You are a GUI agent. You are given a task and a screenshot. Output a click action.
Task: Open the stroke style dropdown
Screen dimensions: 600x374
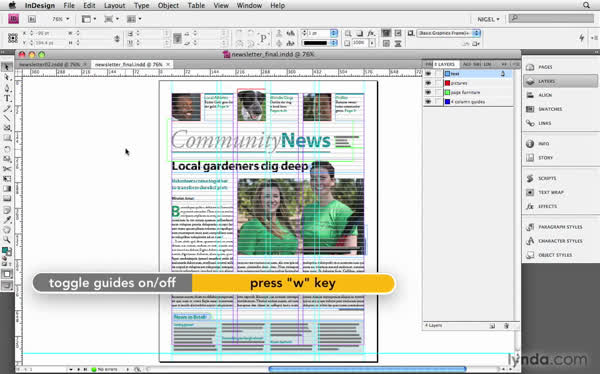pyautogui.click(x=334, y=43)
